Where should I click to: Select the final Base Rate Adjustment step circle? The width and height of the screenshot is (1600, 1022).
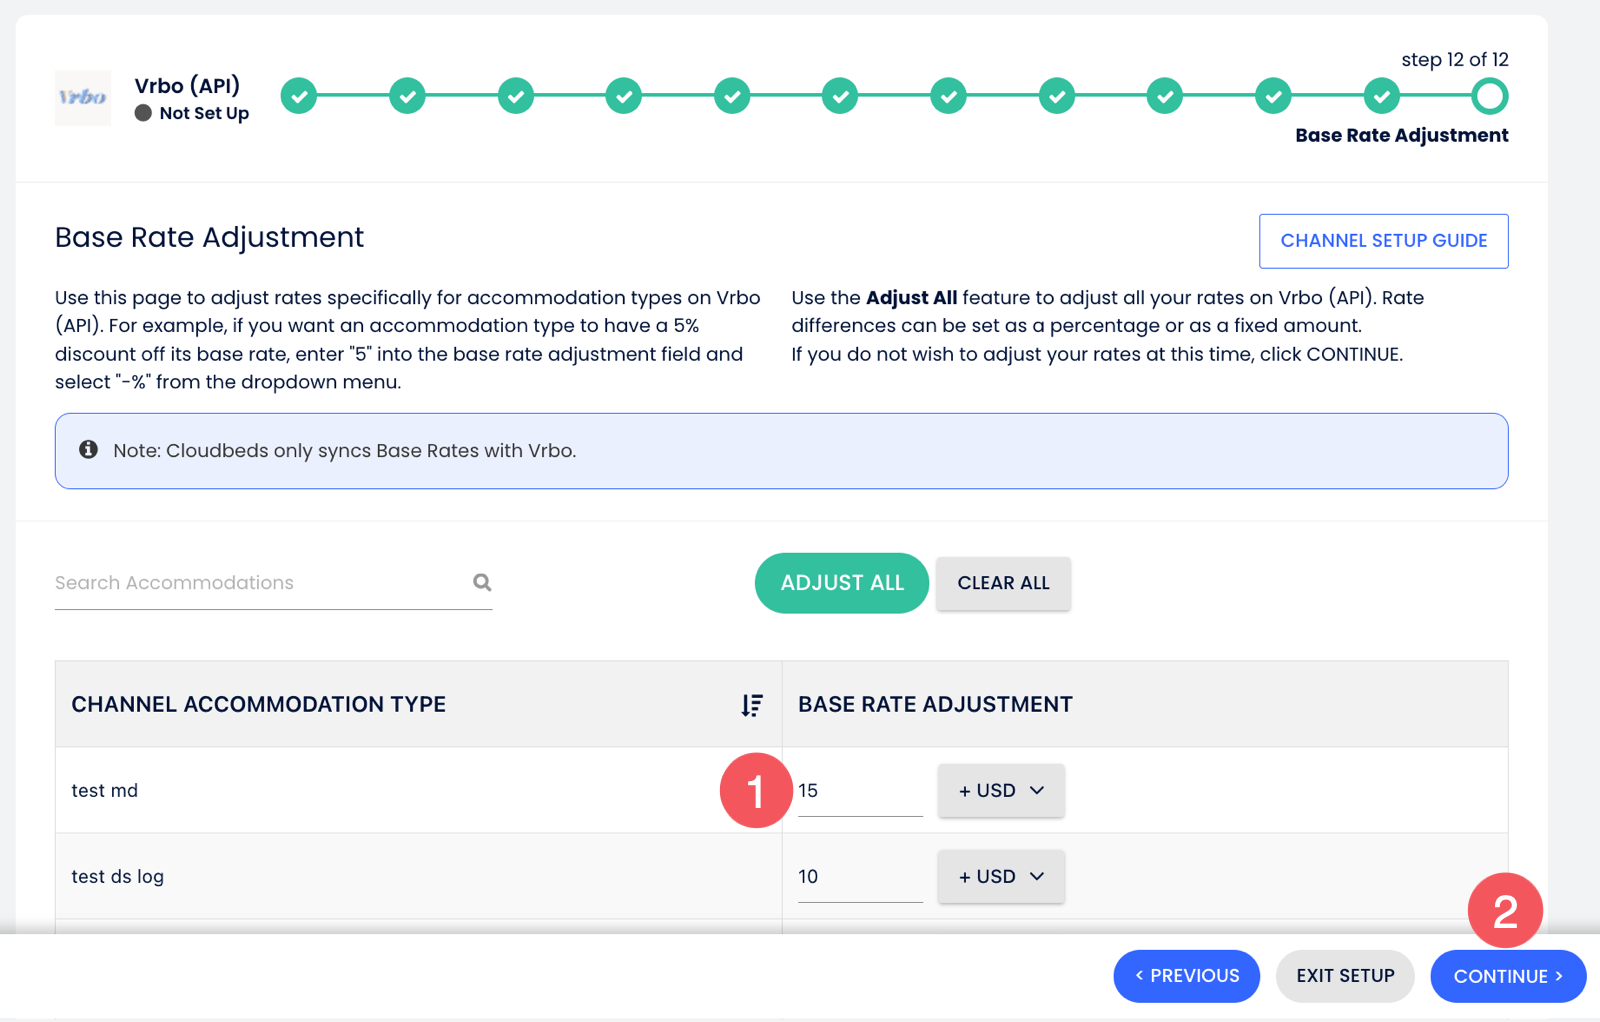coord(1489,97)
